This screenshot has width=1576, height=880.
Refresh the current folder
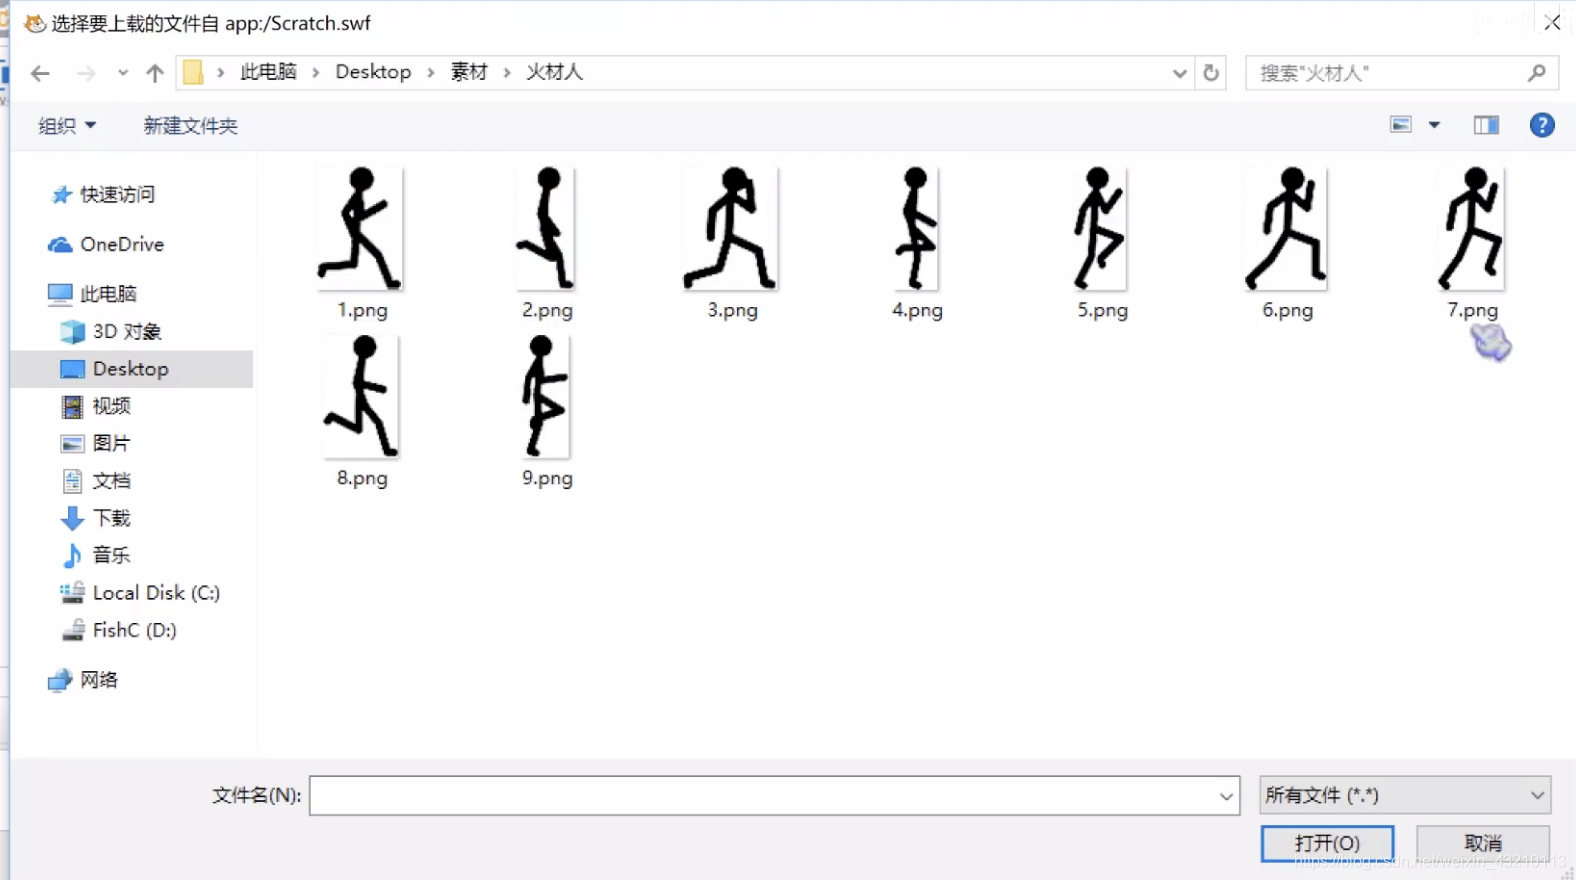point(1211,73)
